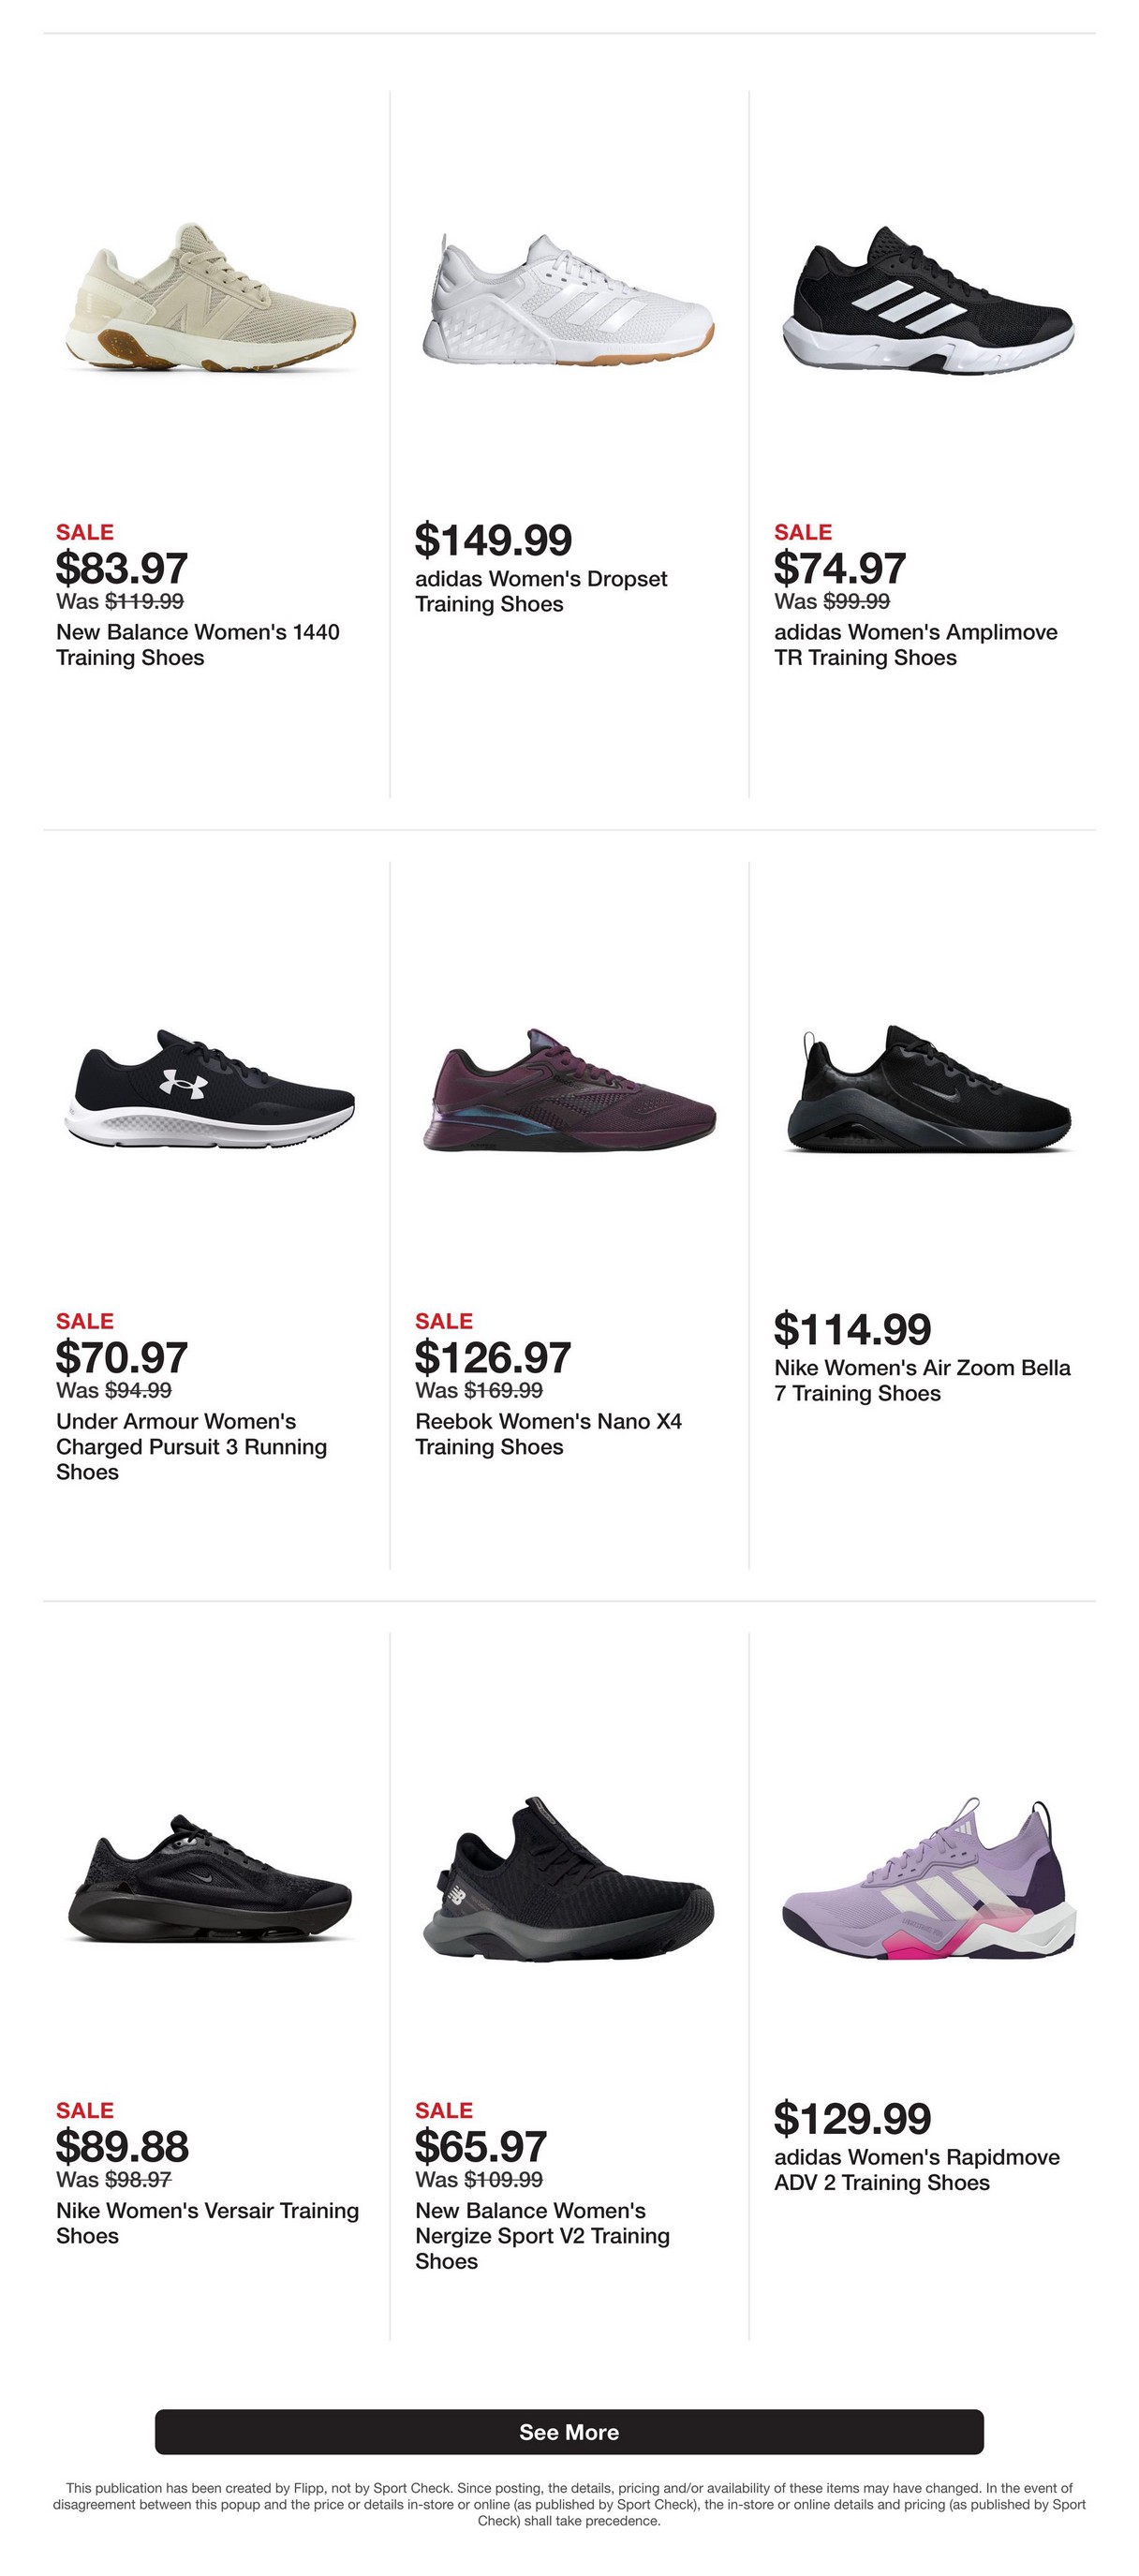Open the New Balance Nergize Sport V2 image

point(568,1879)
